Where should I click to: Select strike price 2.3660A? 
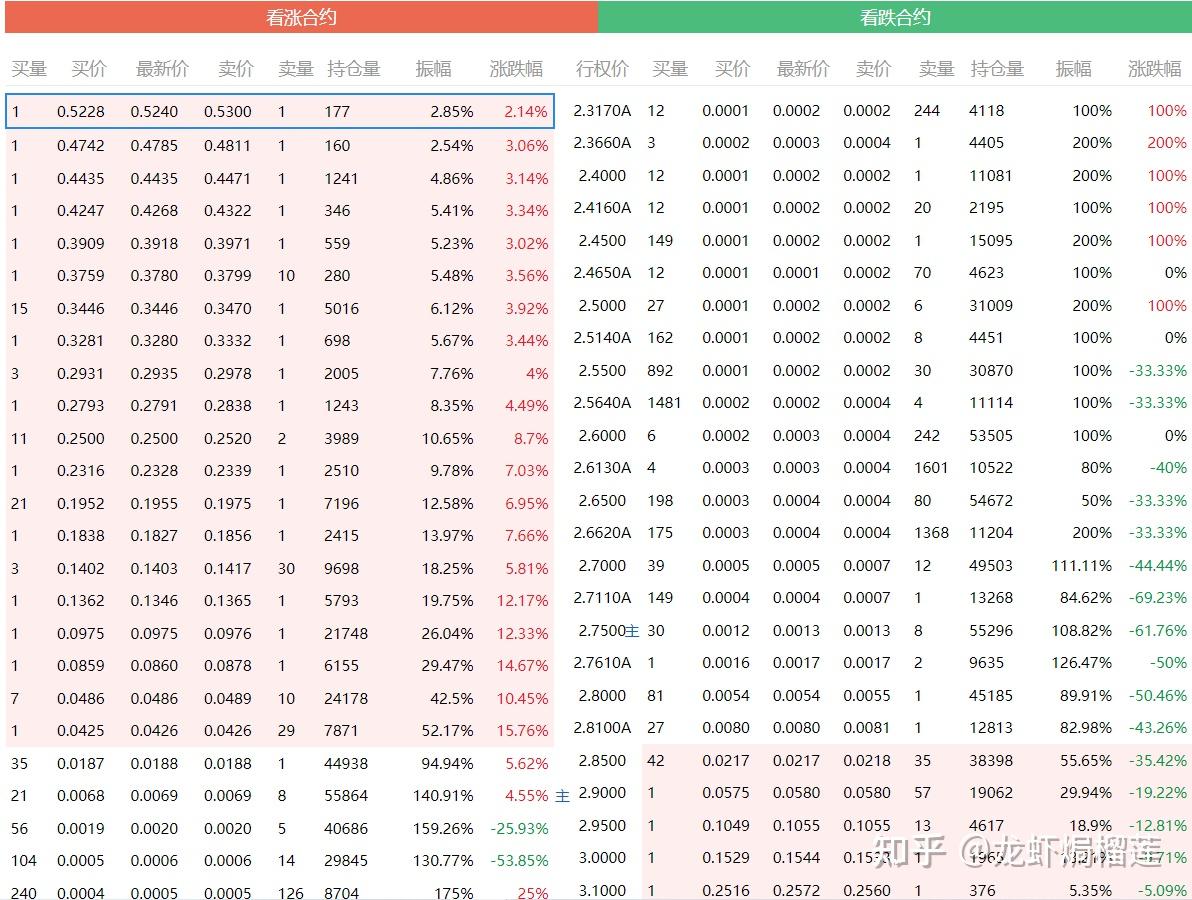[602, 143]
